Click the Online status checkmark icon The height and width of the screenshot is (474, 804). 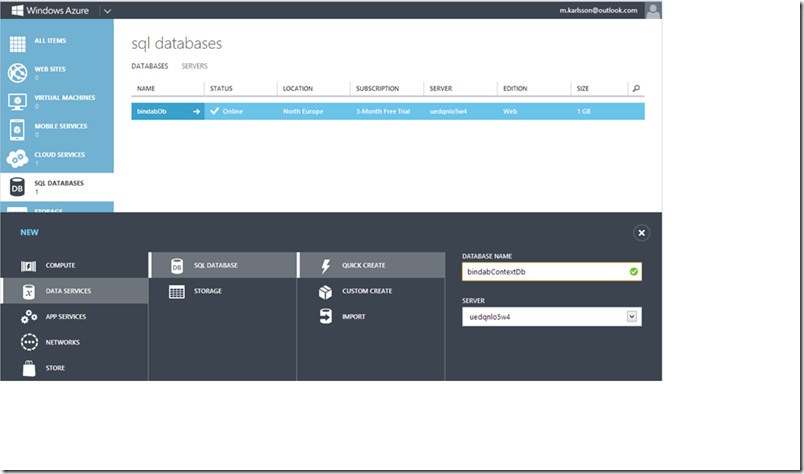click(215, 111)
